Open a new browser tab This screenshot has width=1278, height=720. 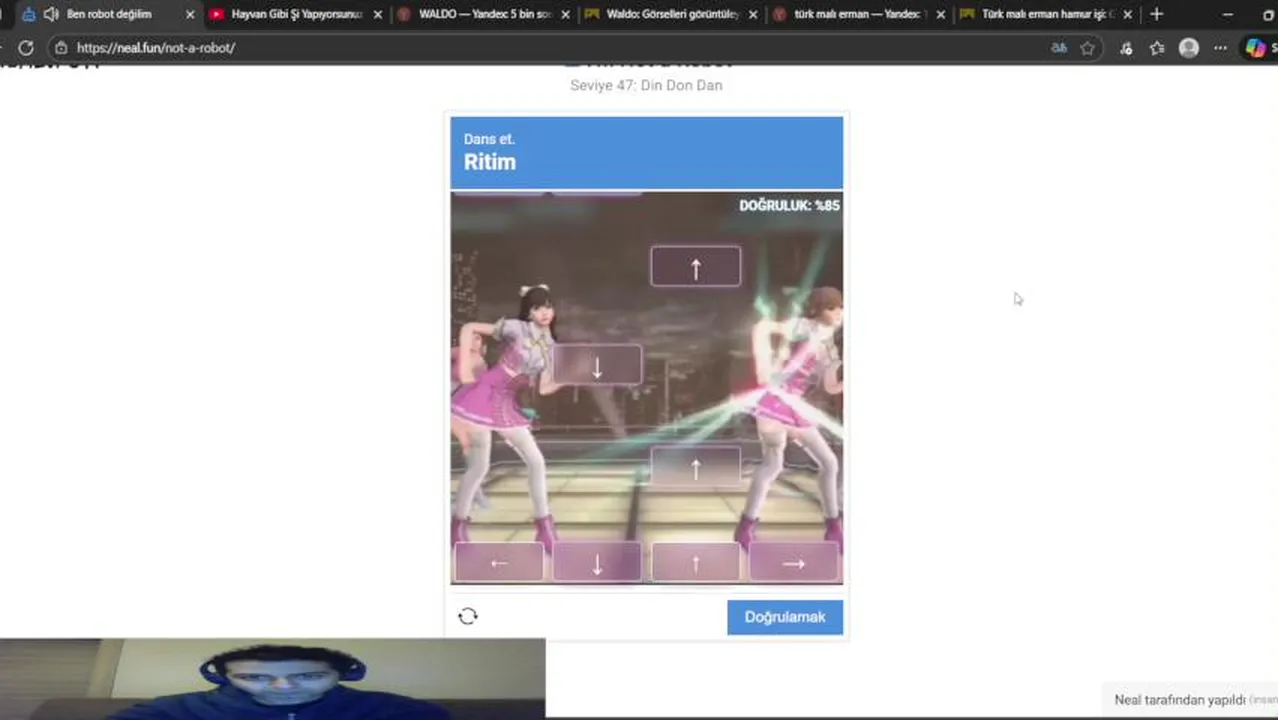[1157, 14]
